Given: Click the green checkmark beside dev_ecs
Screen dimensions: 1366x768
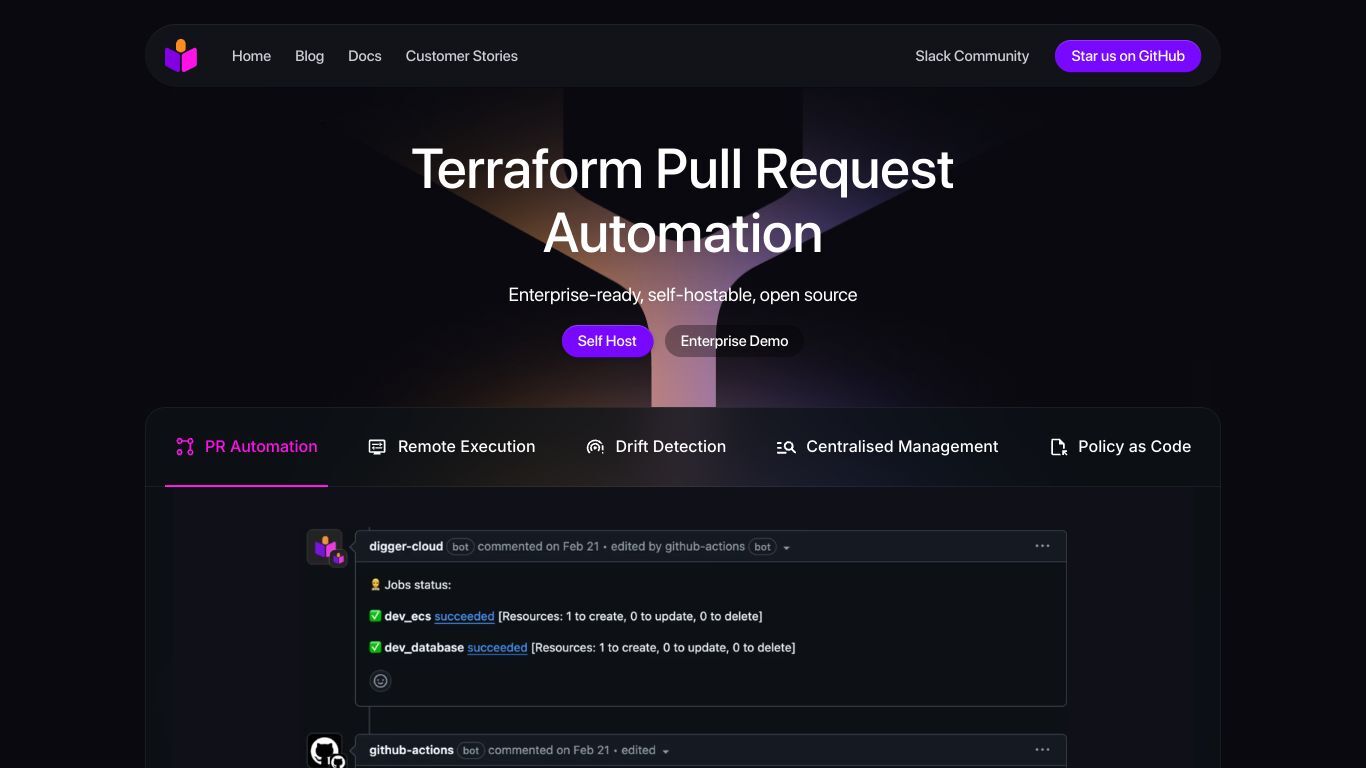Looking at the screenshot, I should [375, 616].
